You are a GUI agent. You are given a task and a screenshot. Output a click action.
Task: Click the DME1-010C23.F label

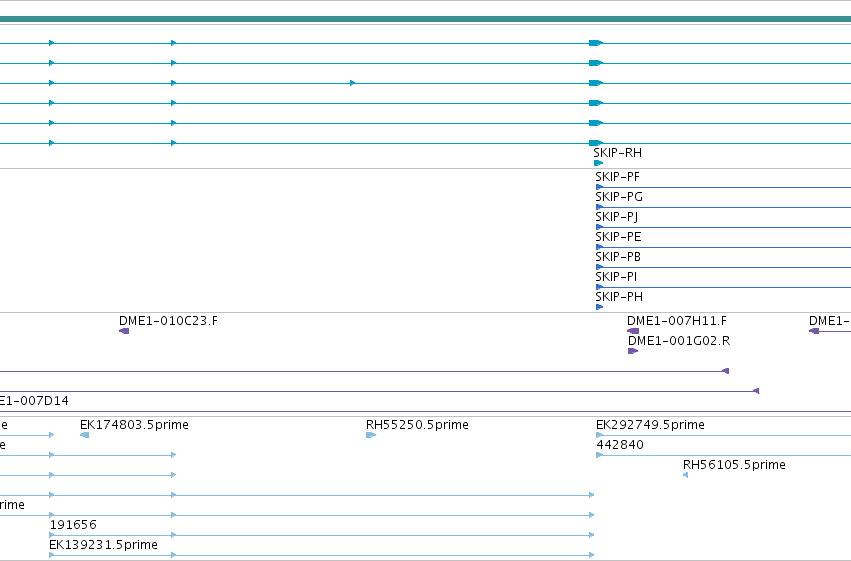tap(168, 321)
